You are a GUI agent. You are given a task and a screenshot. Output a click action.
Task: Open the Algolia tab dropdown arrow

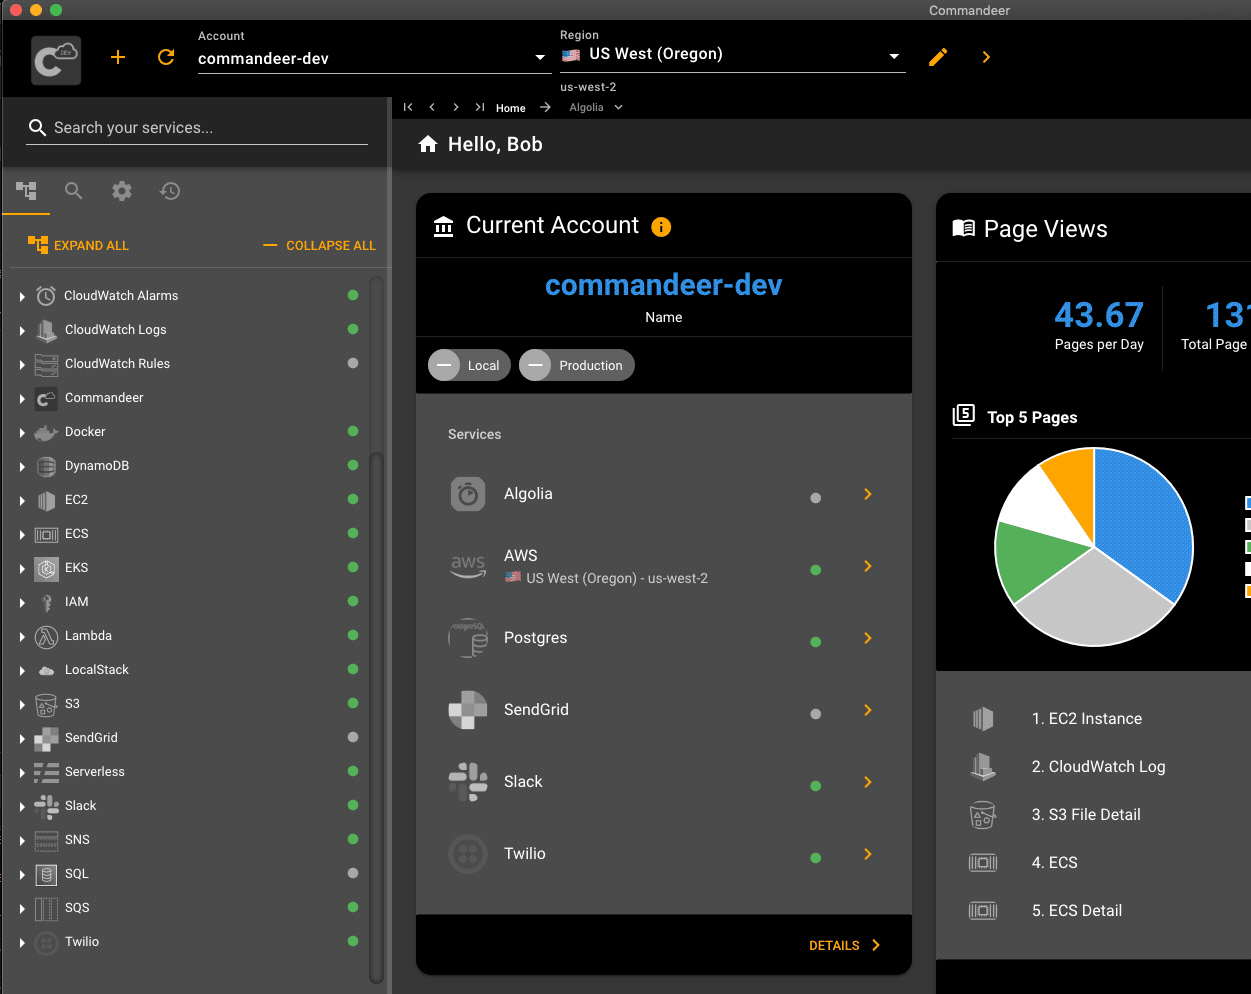pyautogui.click(x=618, y=107)
